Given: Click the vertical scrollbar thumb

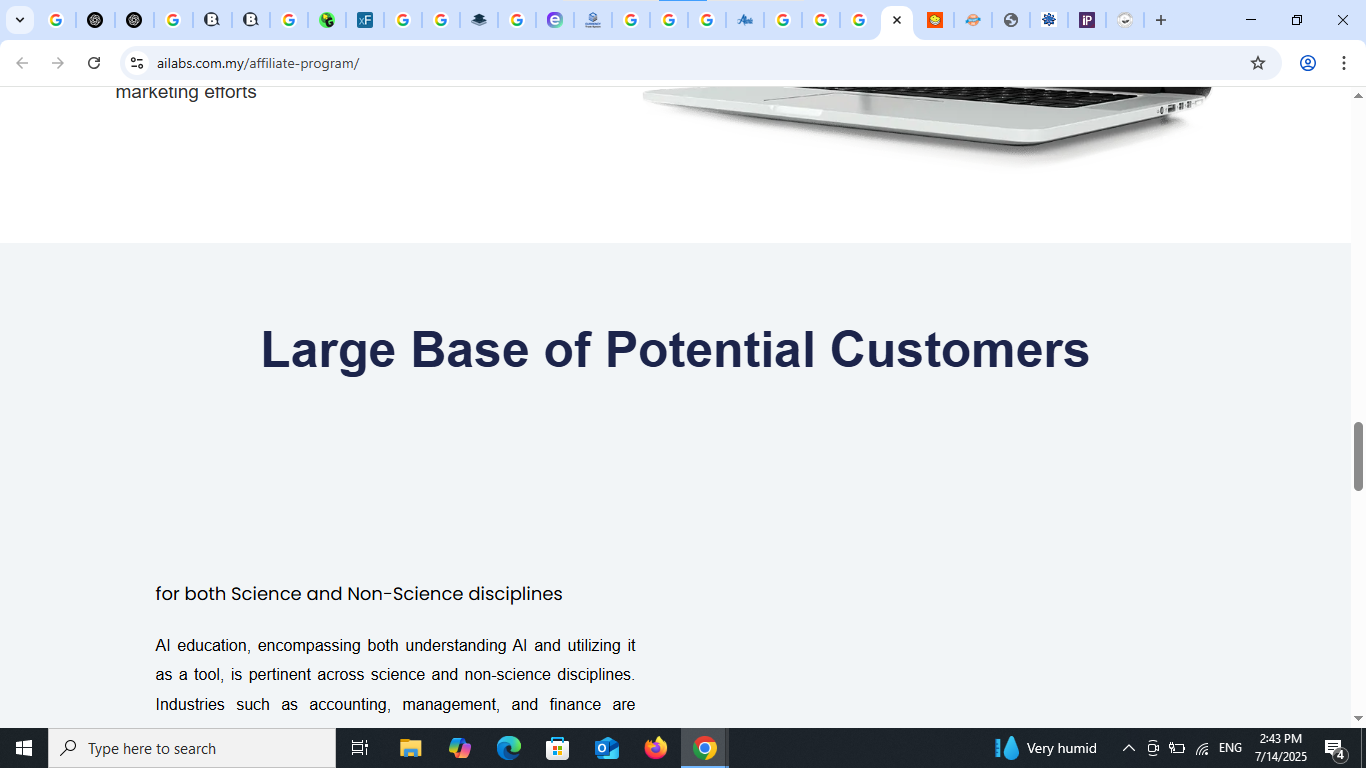Looking at the screenshot, I should tap(1358, 456).
